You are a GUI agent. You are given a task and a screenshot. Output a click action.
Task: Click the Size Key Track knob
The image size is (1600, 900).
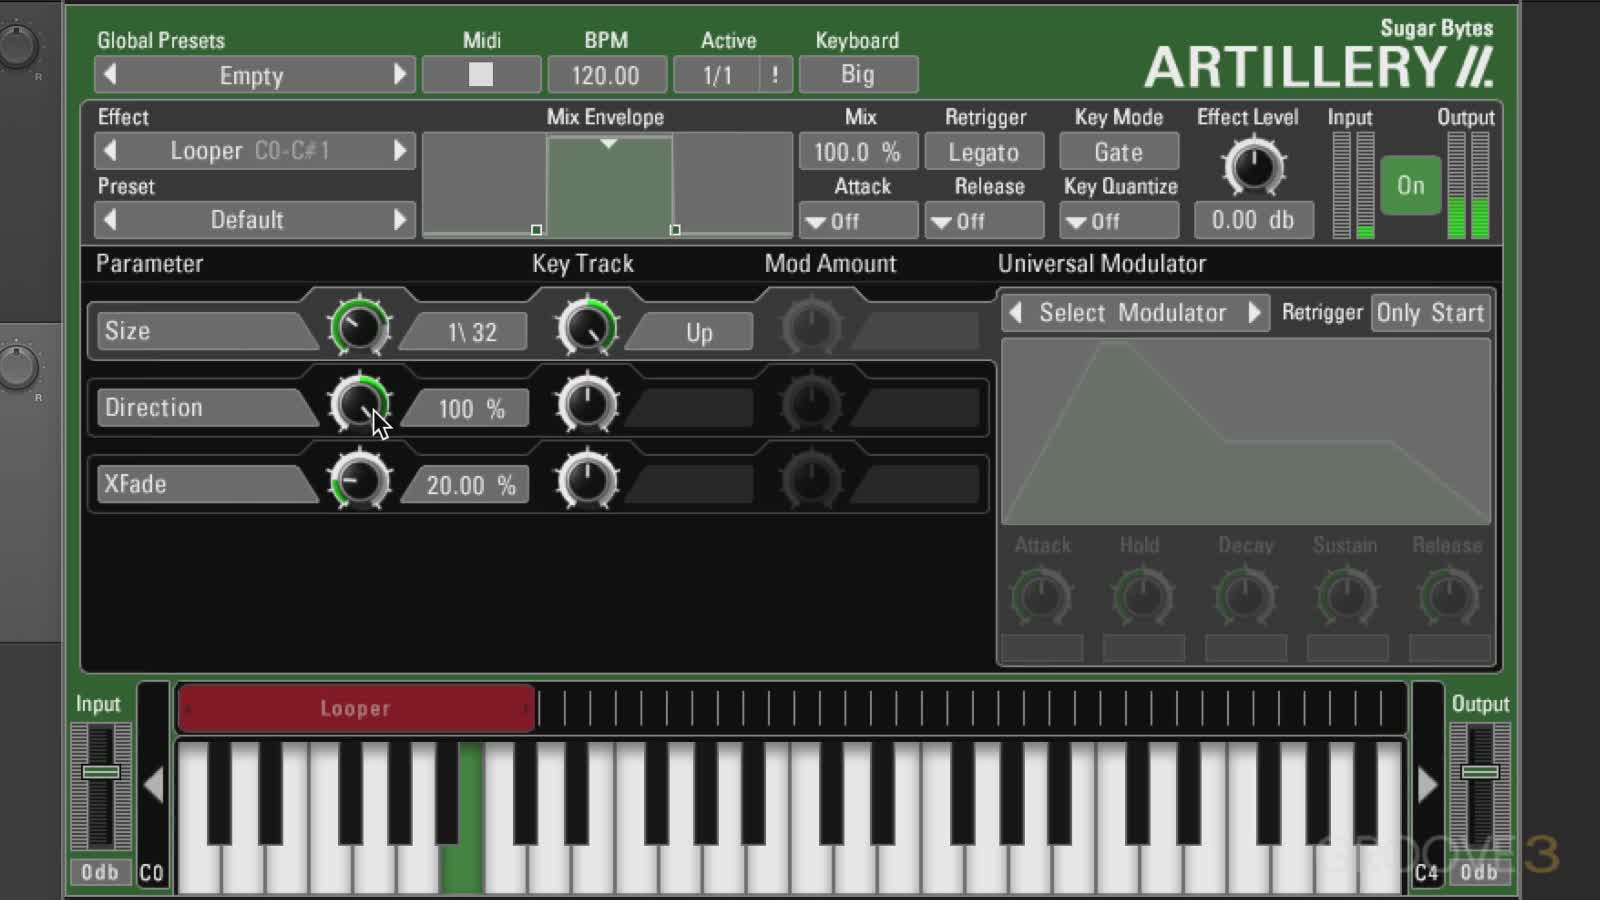pyautogui.click(x=587, y=327)
